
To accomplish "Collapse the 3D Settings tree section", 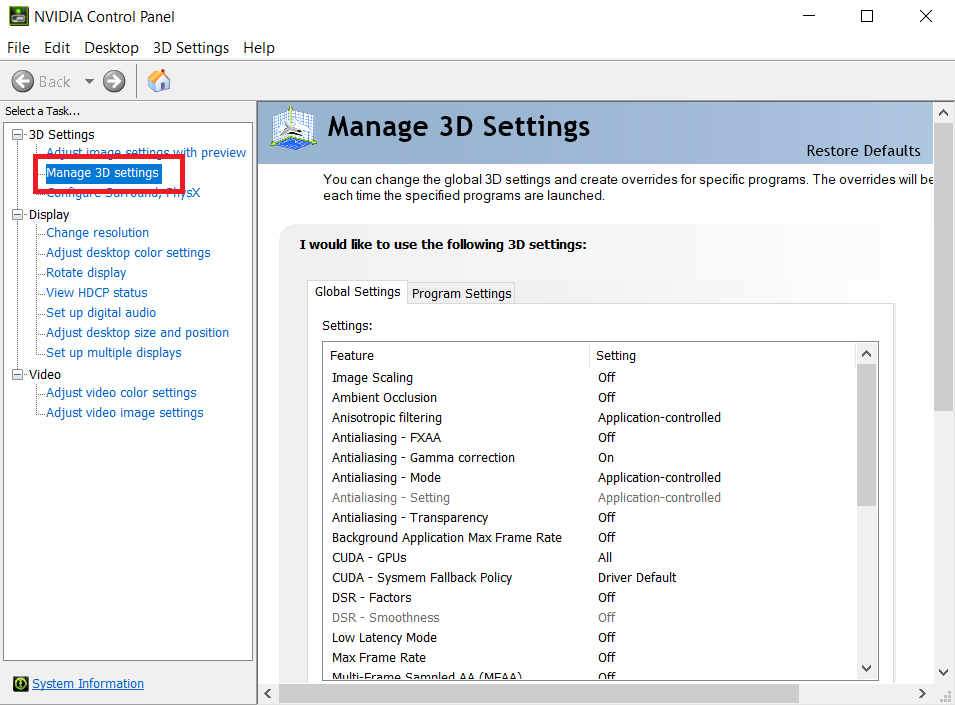I will (15, 133).
